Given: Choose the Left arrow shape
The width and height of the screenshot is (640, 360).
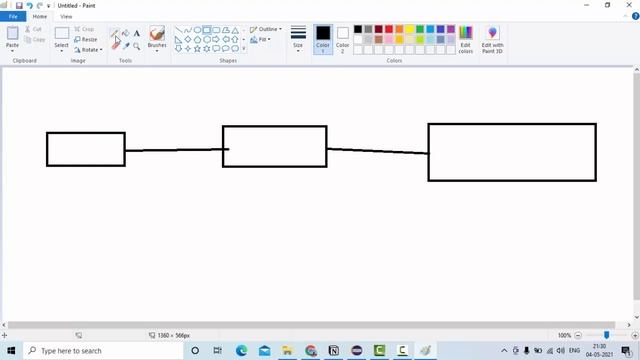Looking at the screenshot, I should point(226,40).
